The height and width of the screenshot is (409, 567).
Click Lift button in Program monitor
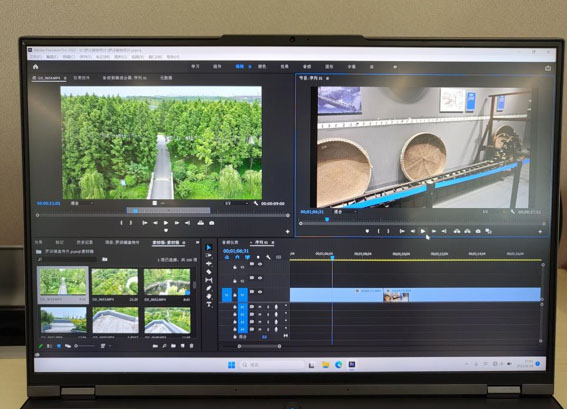click(x=457, y=231)
